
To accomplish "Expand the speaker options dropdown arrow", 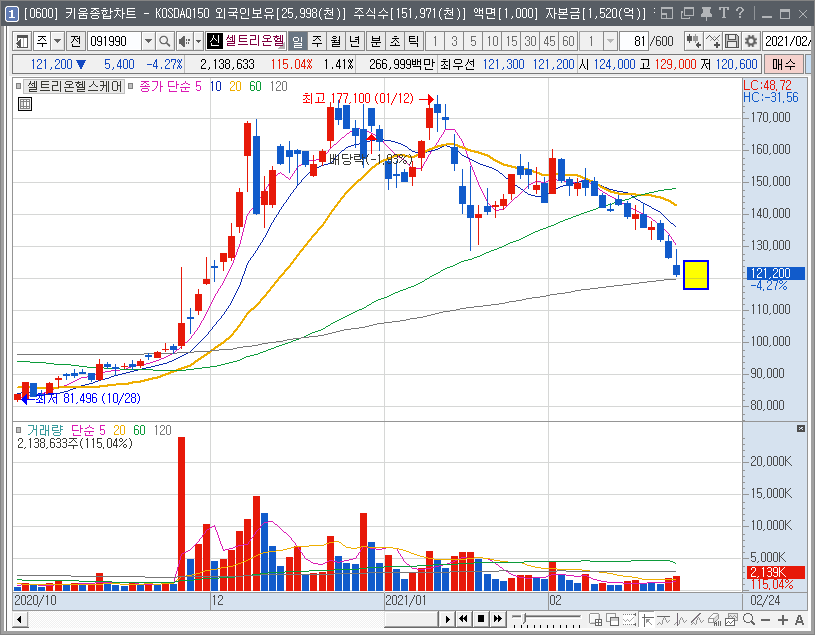I will coord(198,41).
